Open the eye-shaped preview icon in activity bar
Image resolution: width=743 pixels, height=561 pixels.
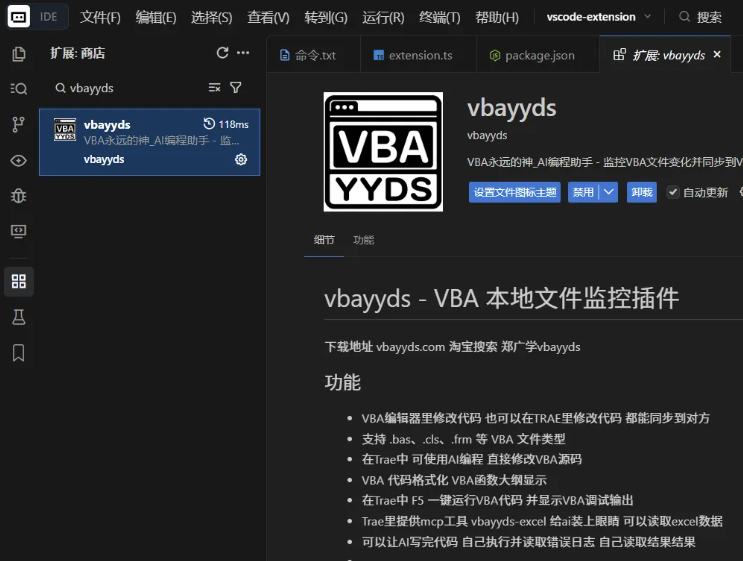18,161
